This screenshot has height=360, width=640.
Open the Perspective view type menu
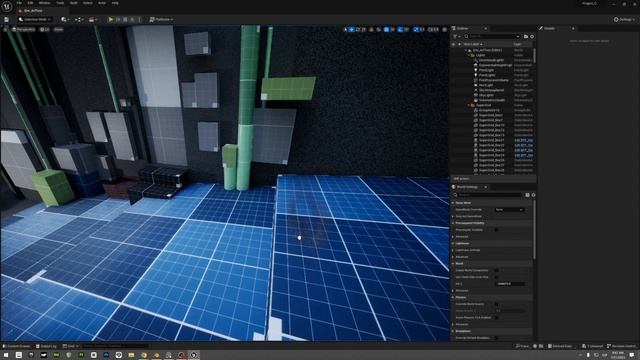pos(24,29)
